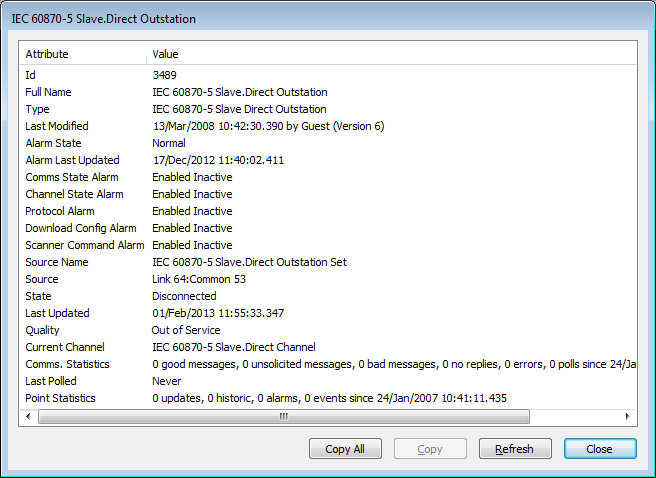Click the horizontal scrollbar thumb
Screen dimensions: 656x478
click(x=283, y=416)
